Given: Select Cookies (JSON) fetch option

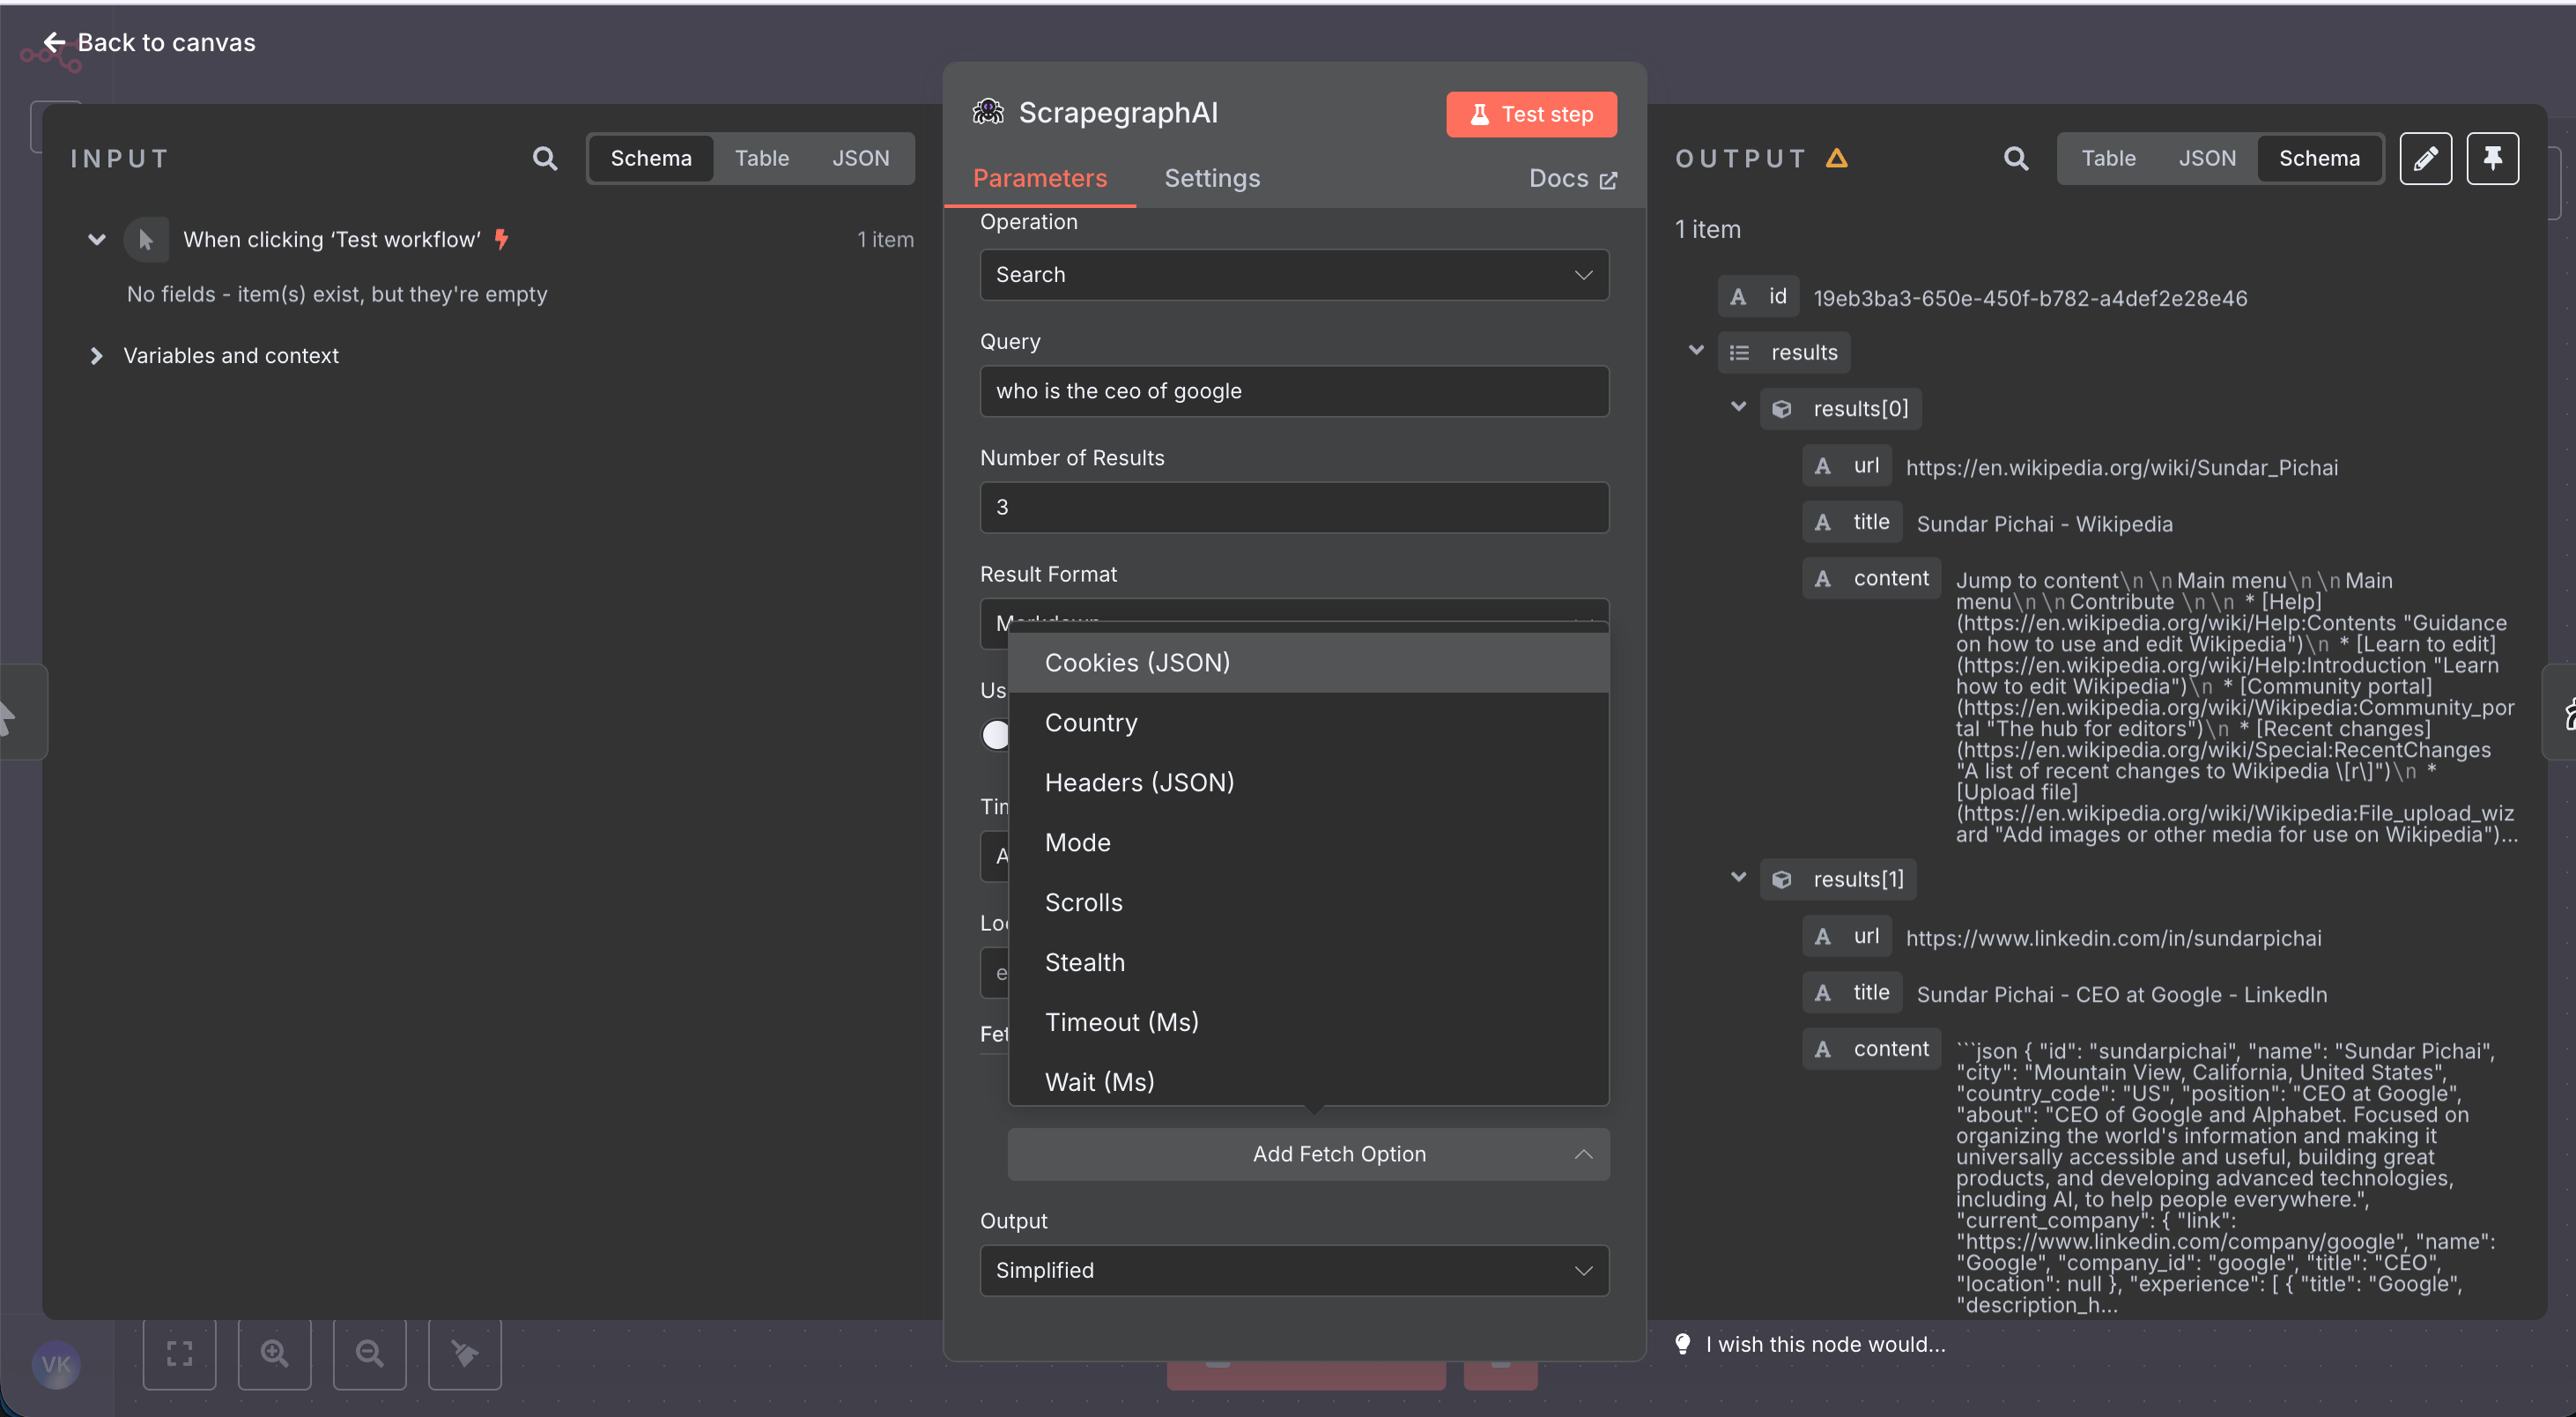Looking at the screenshot, I should tap(1309, 663).
